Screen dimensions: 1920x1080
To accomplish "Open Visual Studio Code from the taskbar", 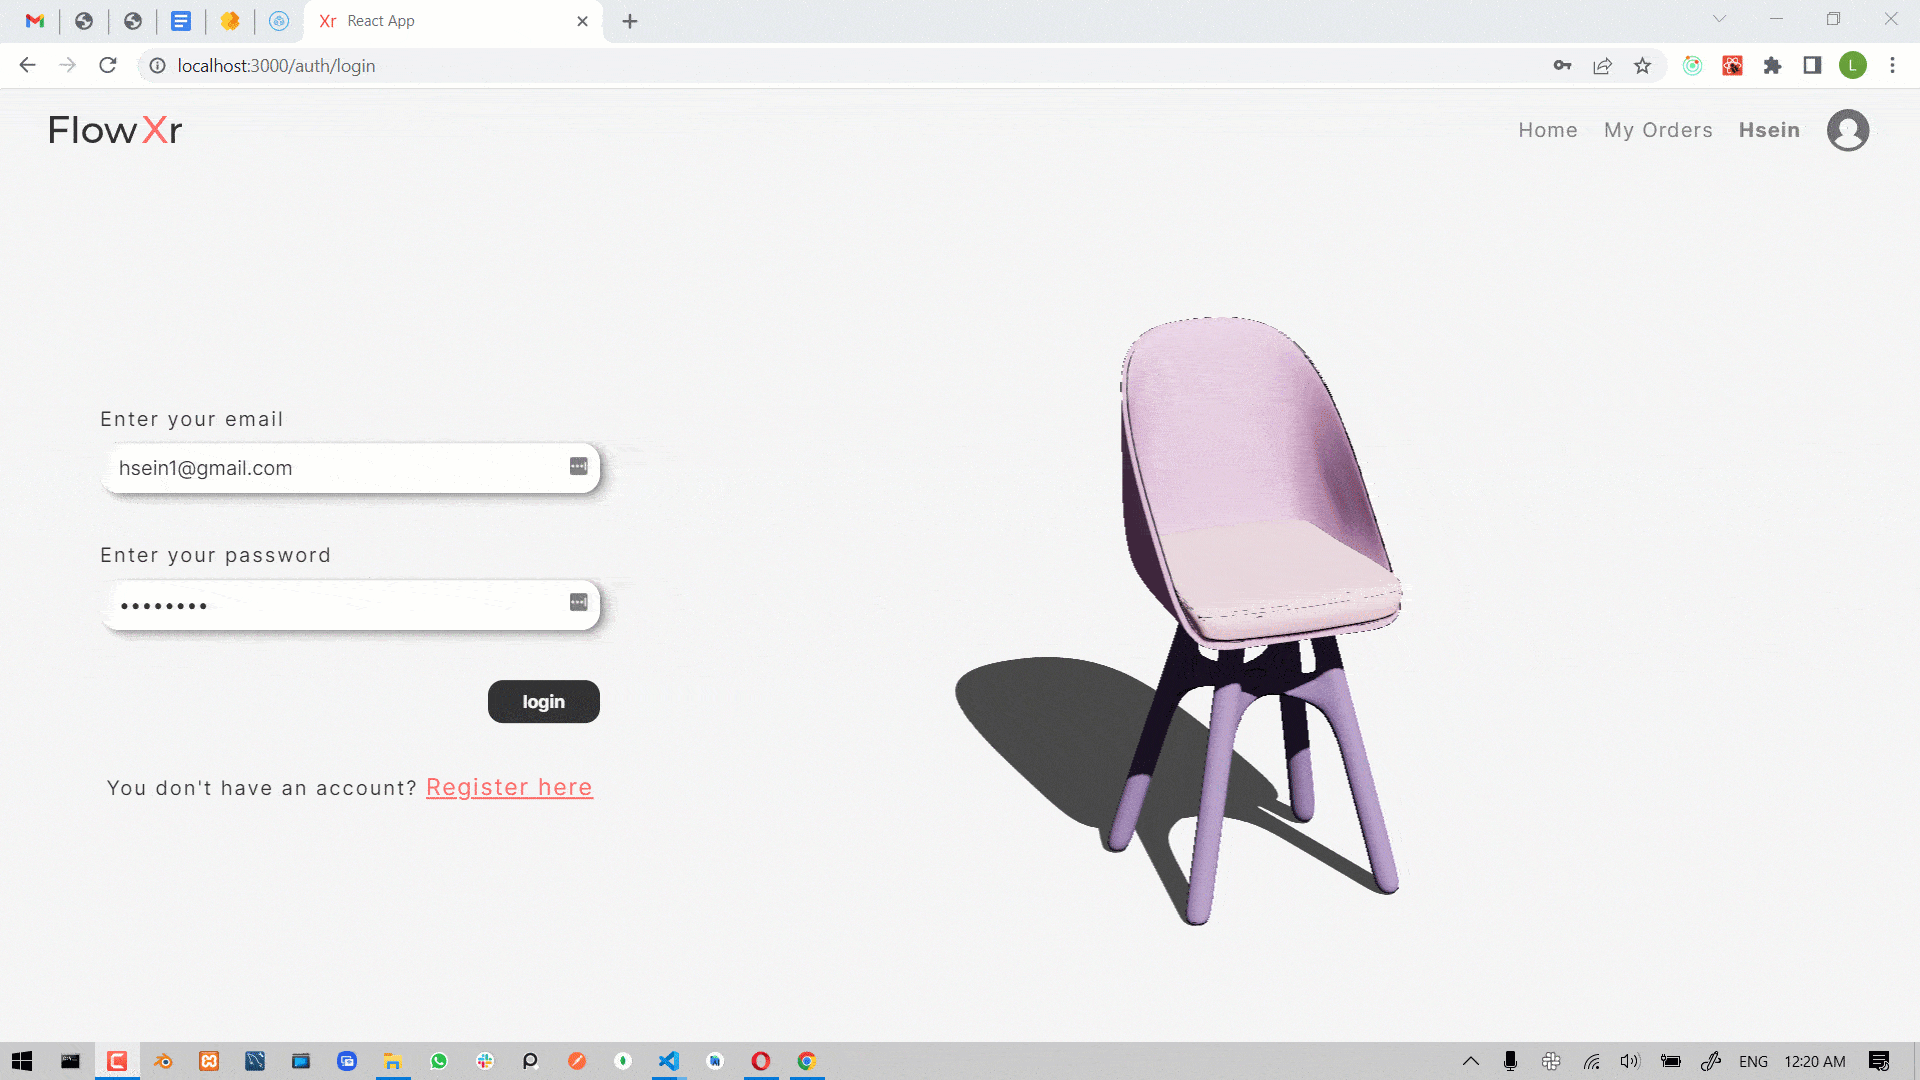I will pos(669,1061).
